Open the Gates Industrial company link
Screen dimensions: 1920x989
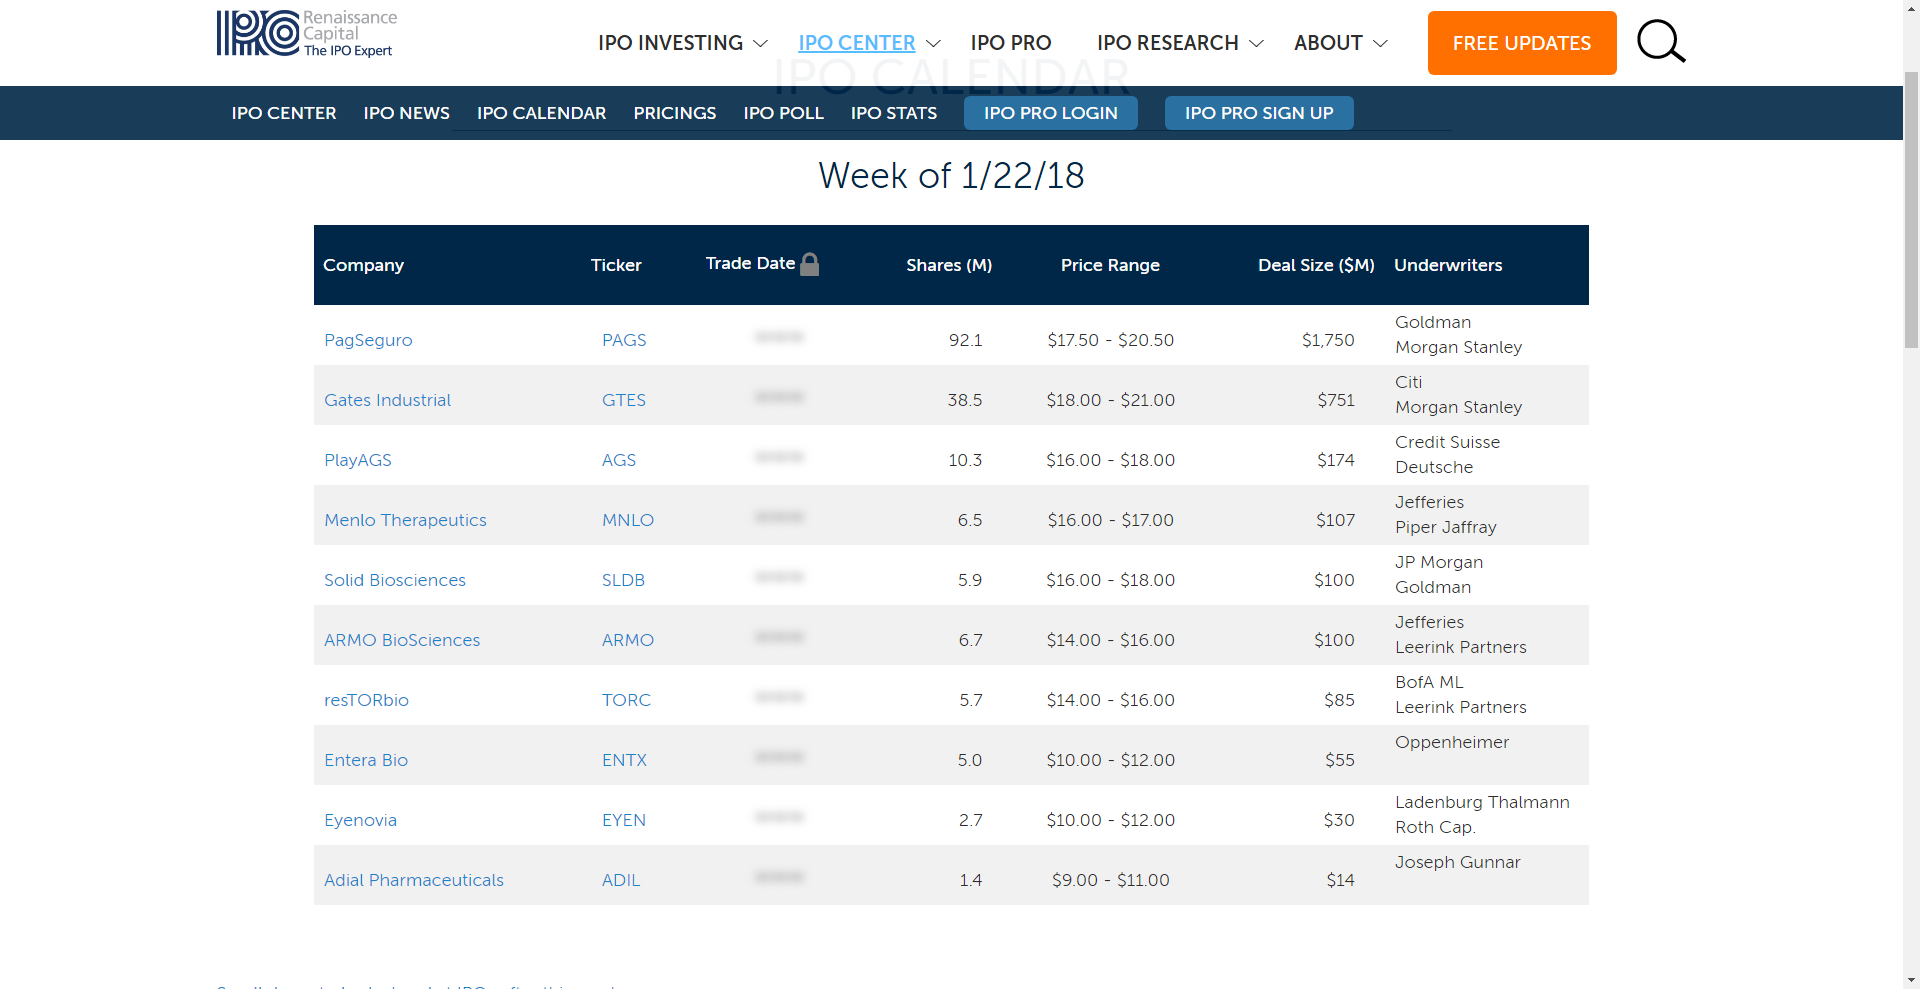click(x=387, y=400)
